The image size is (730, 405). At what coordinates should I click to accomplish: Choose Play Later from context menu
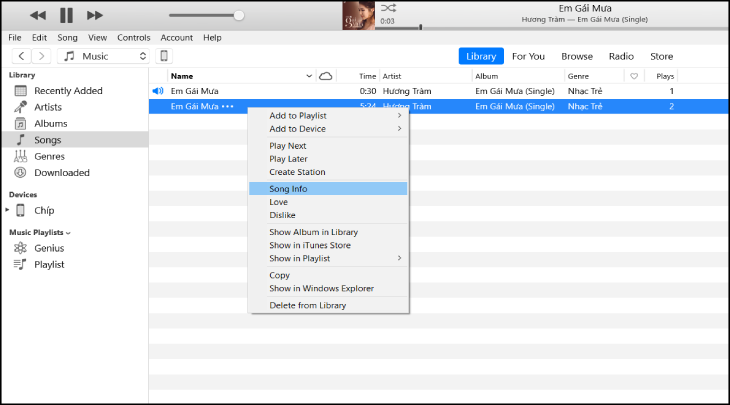tap(328, 159)
